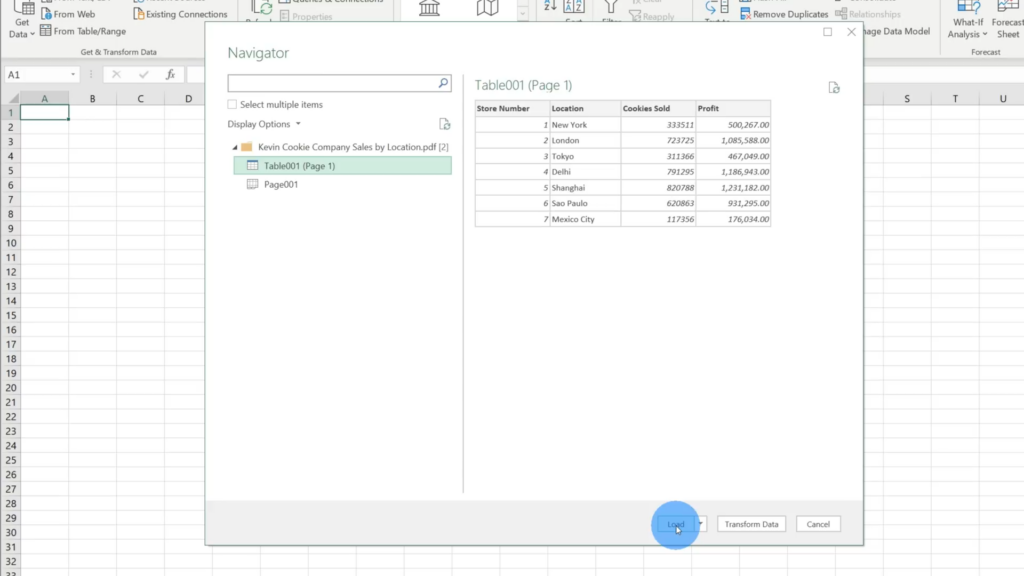This screenshot has width=1024, height=576.
Task: Create a Forecast Sheet
Action: [x=1006, y=18]
